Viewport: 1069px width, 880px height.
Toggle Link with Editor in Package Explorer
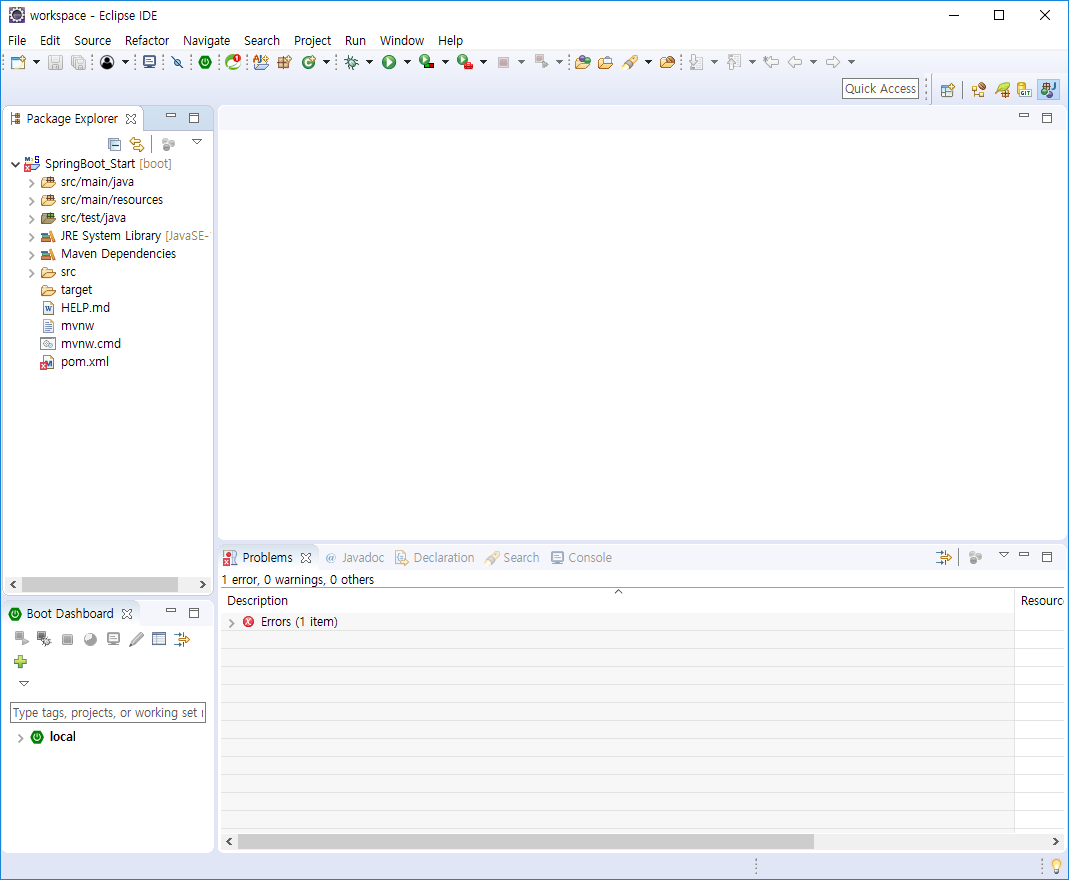click(x=137, y=144)
